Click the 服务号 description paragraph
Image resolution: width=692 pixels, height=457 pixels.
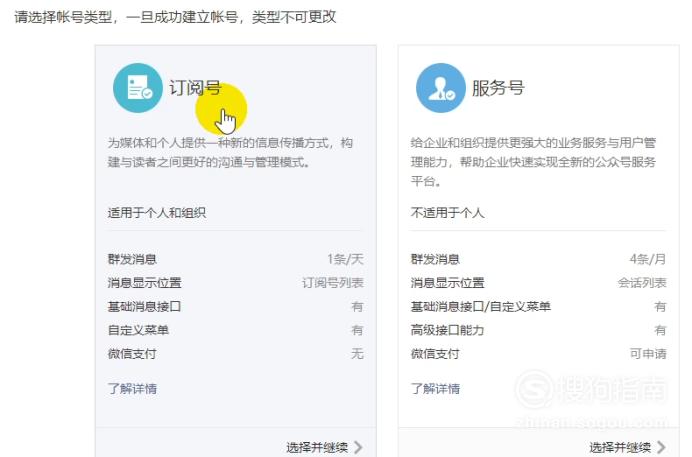(533, 162)
